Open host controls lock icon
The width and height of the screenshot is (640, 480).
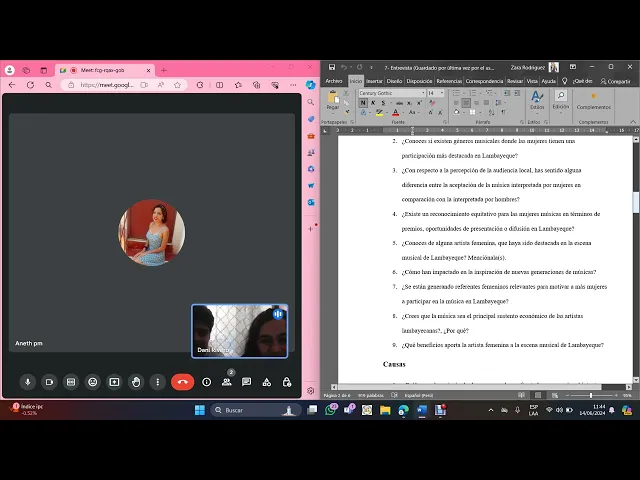coord(287,382)
